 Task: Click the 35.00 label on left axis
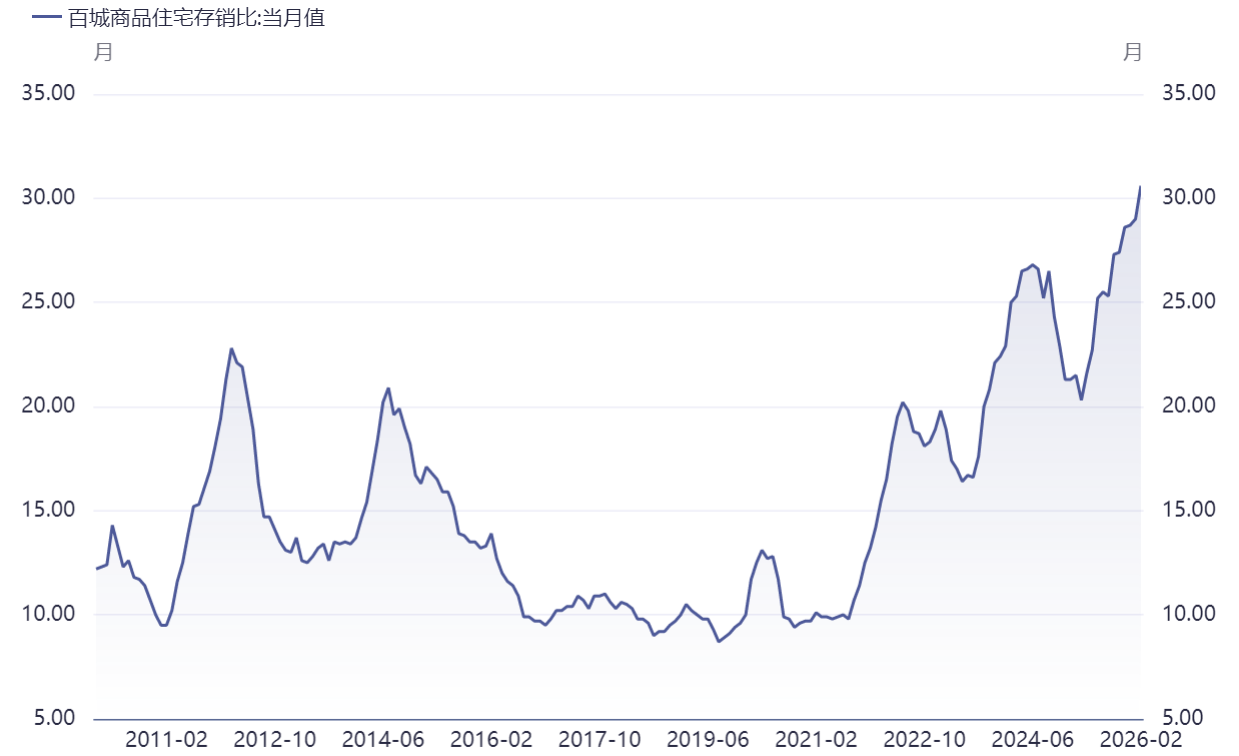[x=49, y=93]
